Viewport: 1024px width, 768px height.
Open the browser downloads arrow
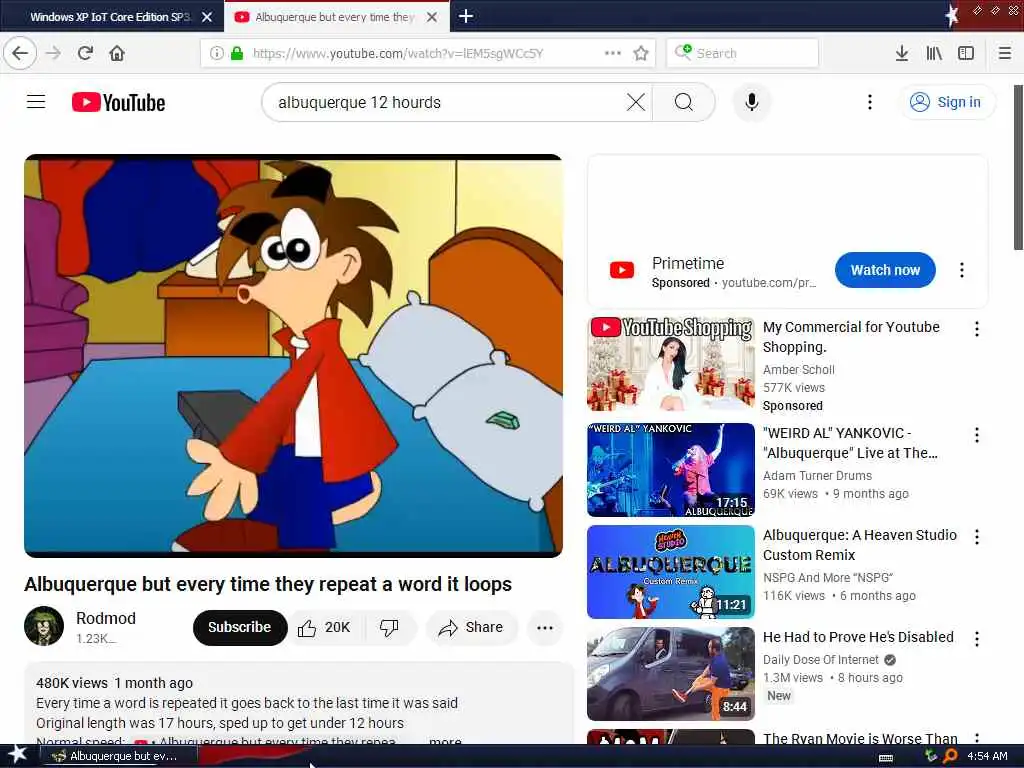tap(902, 53)
